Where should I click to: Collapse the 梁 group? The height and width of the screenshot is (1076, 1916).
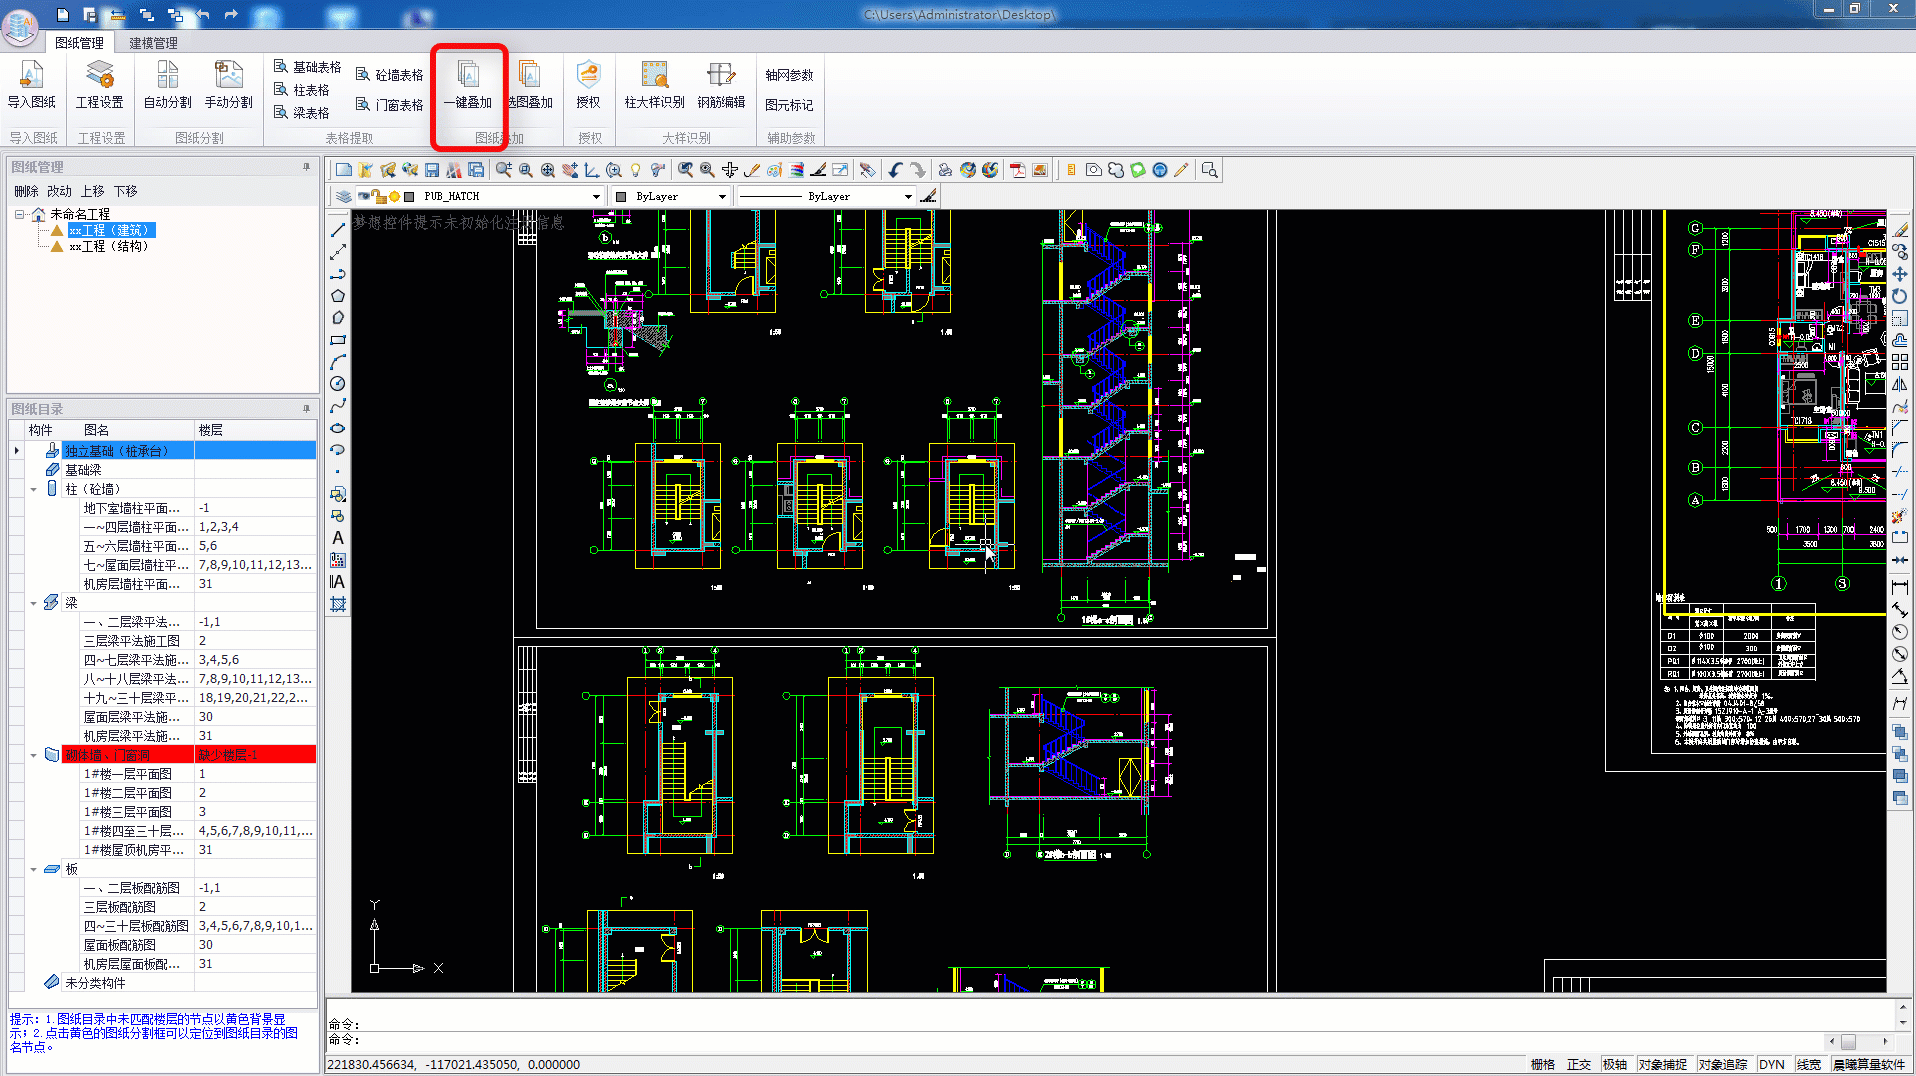pos(33,603)
